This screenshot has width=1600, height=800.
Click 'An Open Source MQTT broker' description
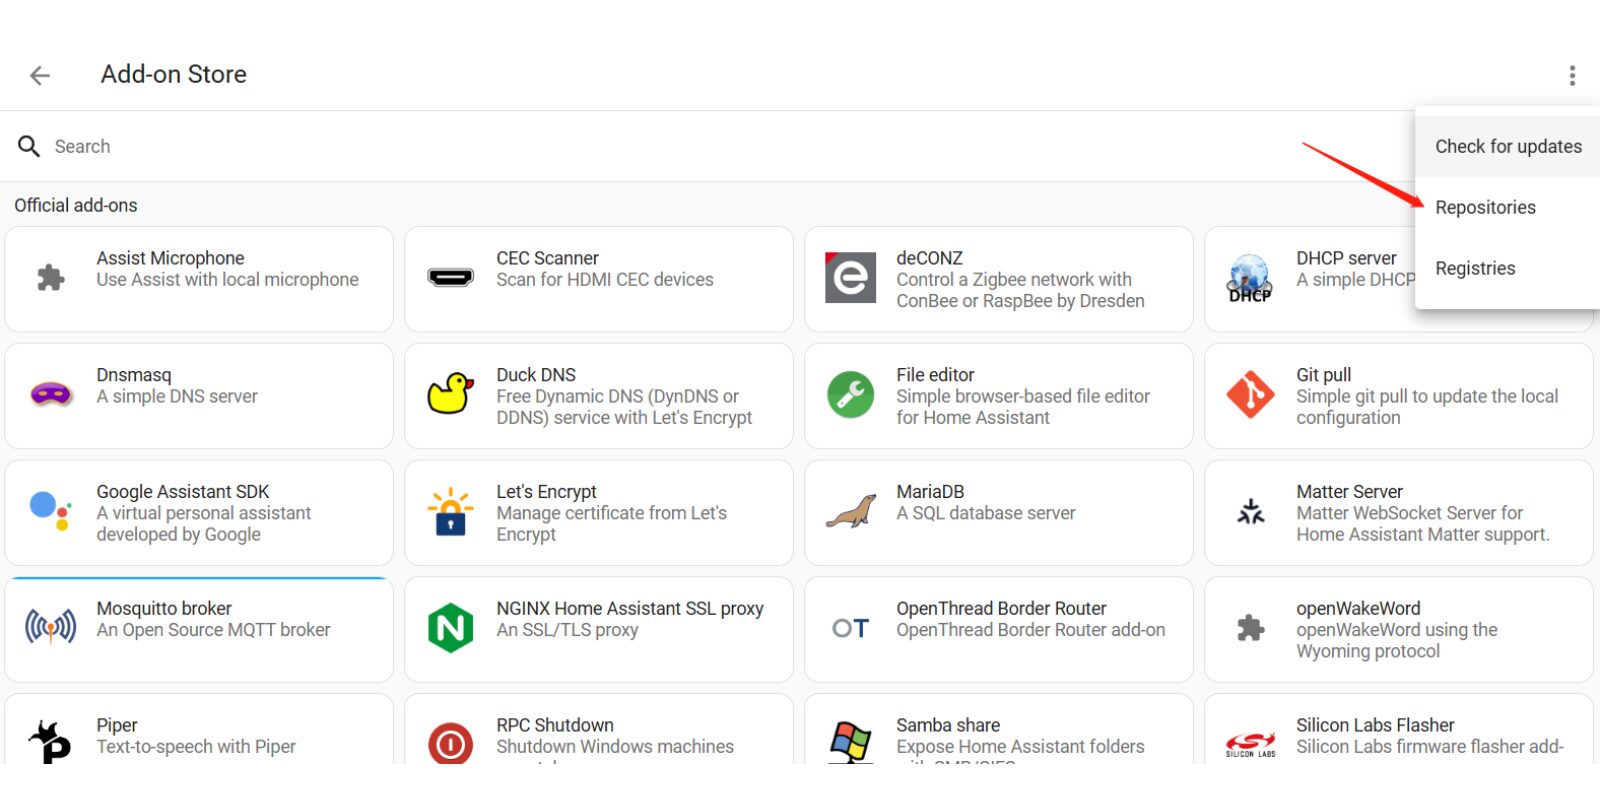[213, 630]
